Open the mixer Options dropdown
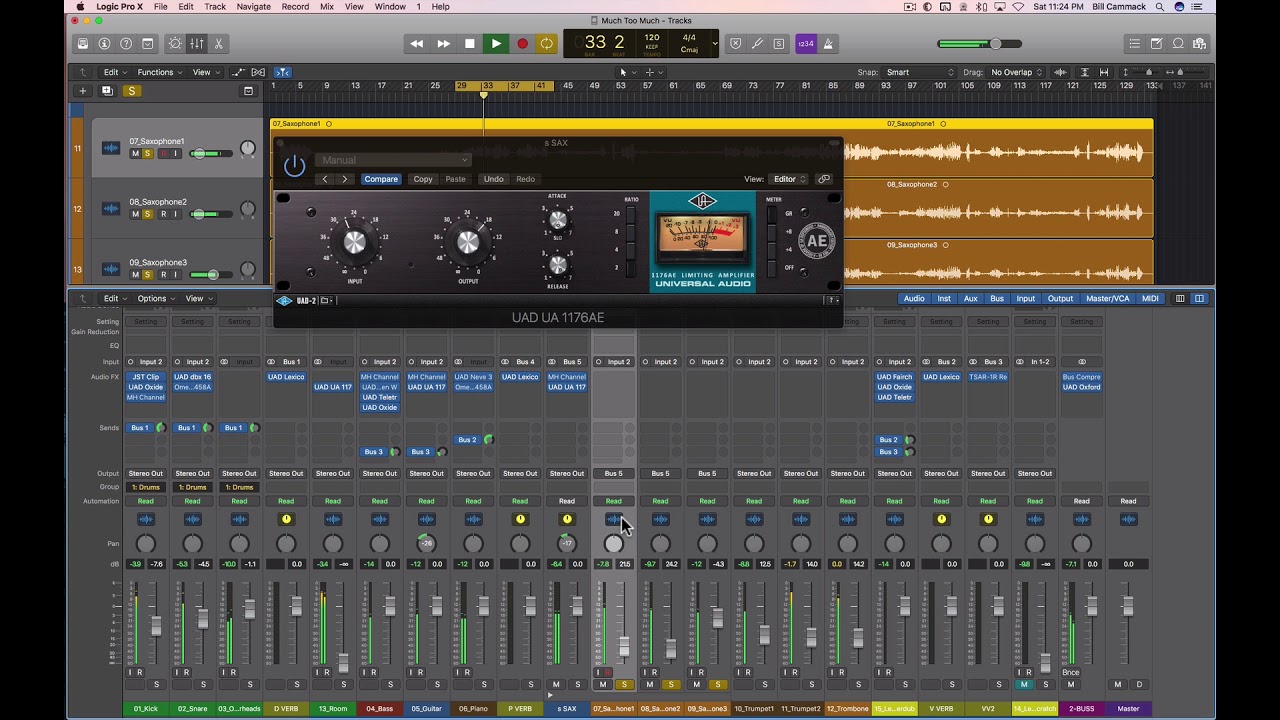The width and height of the screenshot is (1280, 720). 156,298
